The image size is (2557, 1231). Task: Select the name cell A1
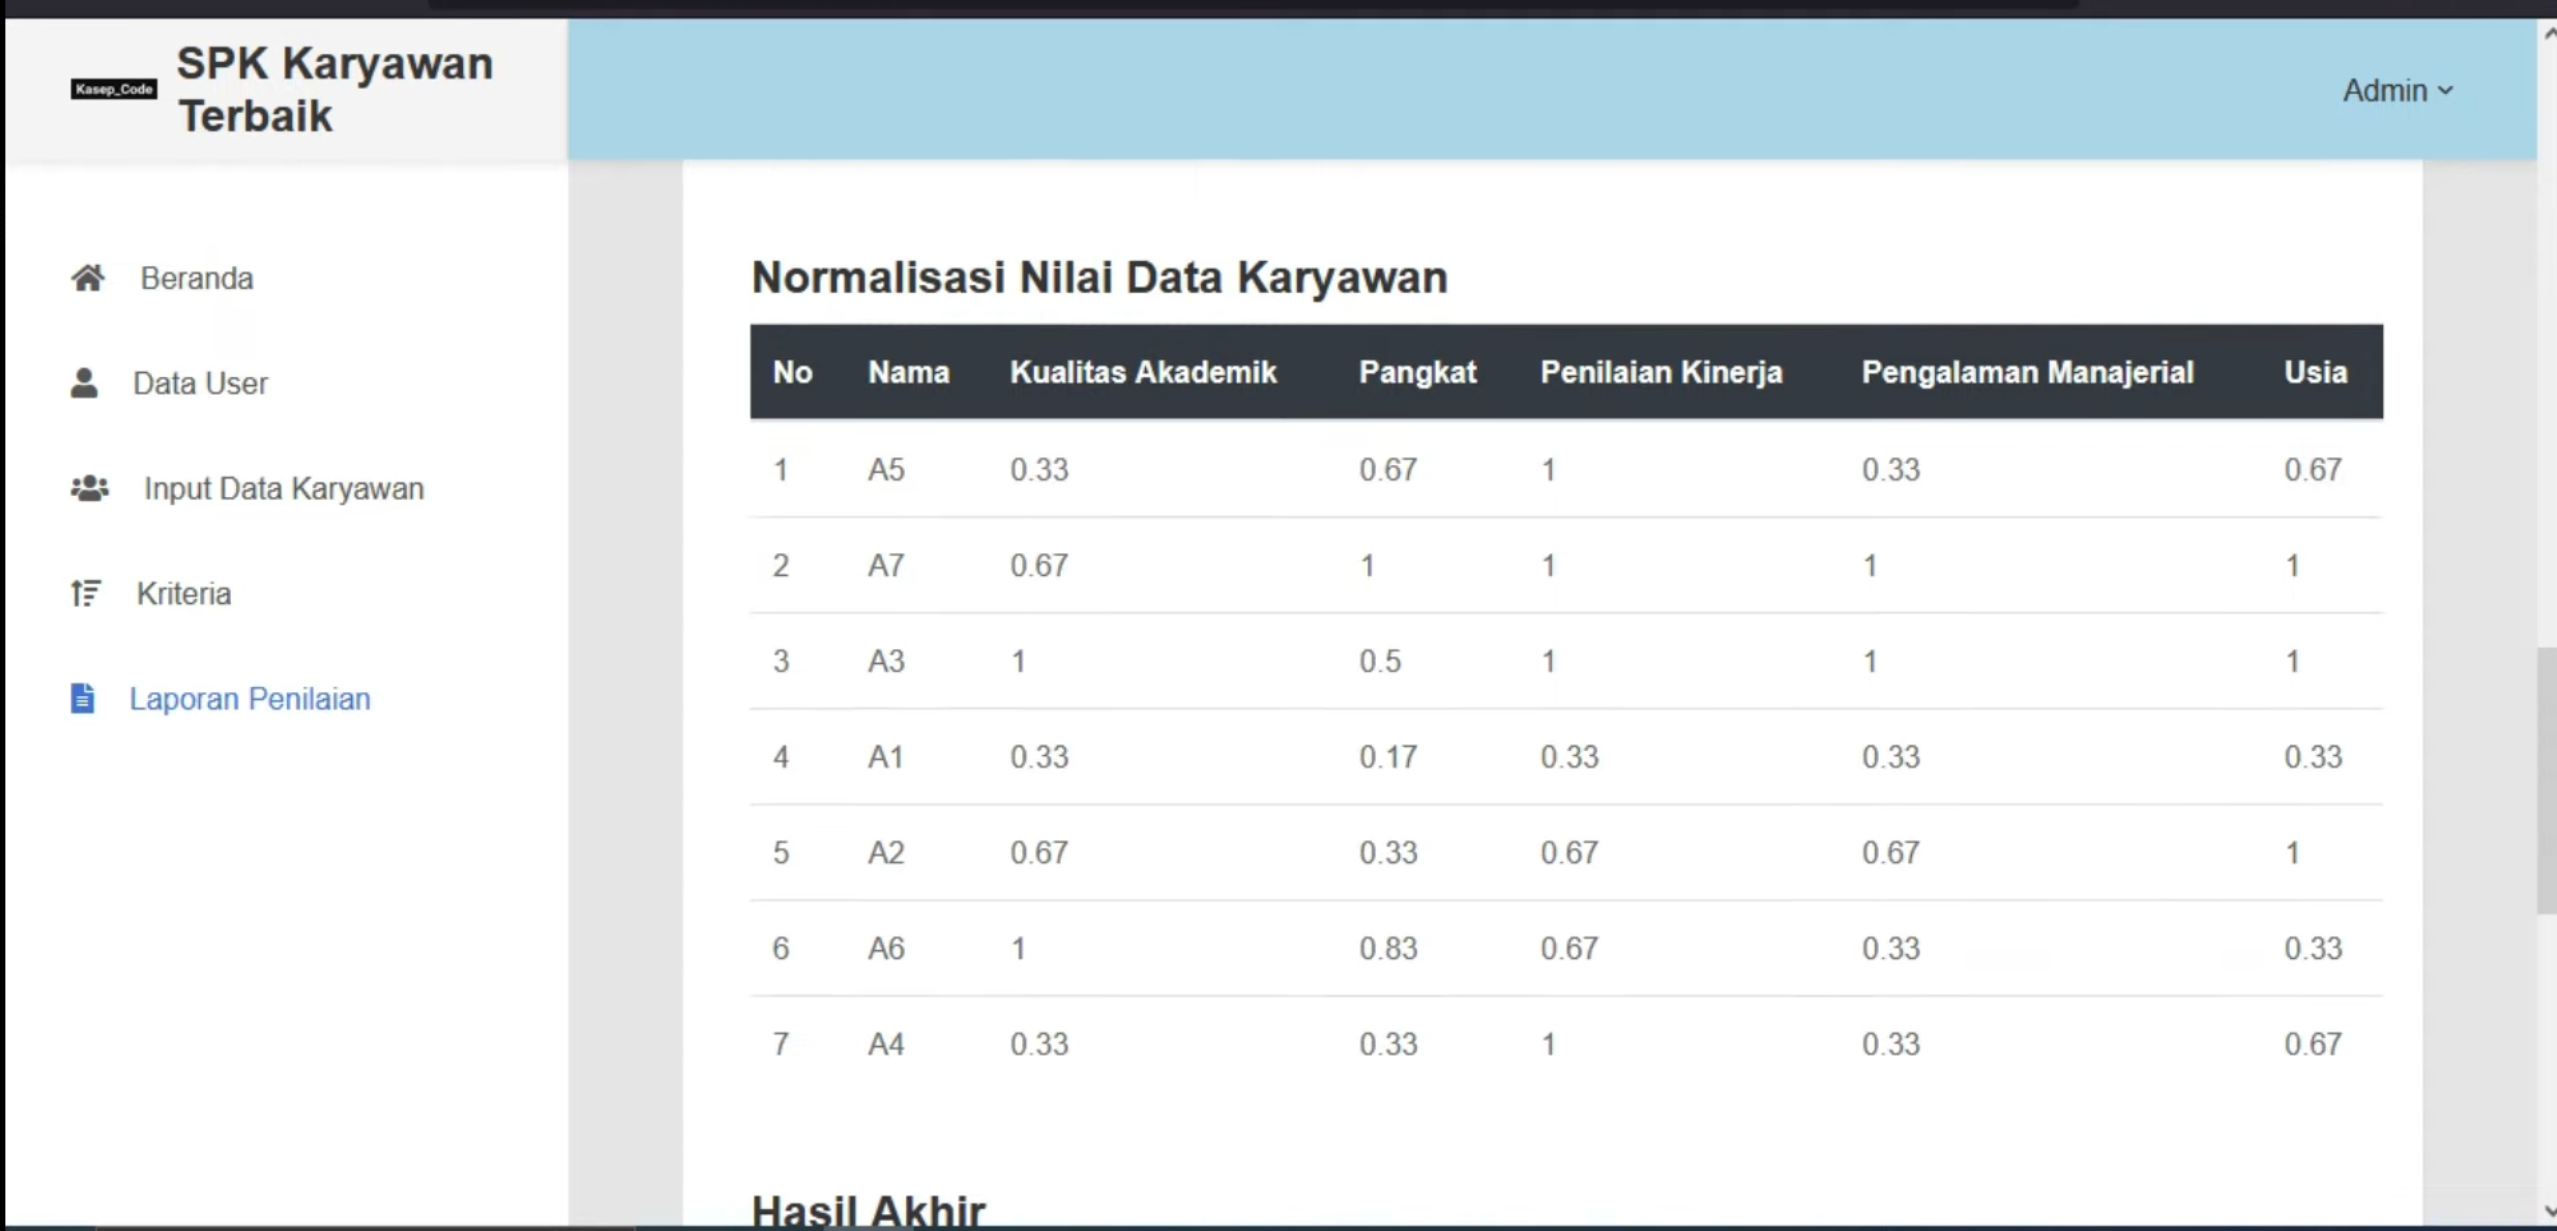886,756
